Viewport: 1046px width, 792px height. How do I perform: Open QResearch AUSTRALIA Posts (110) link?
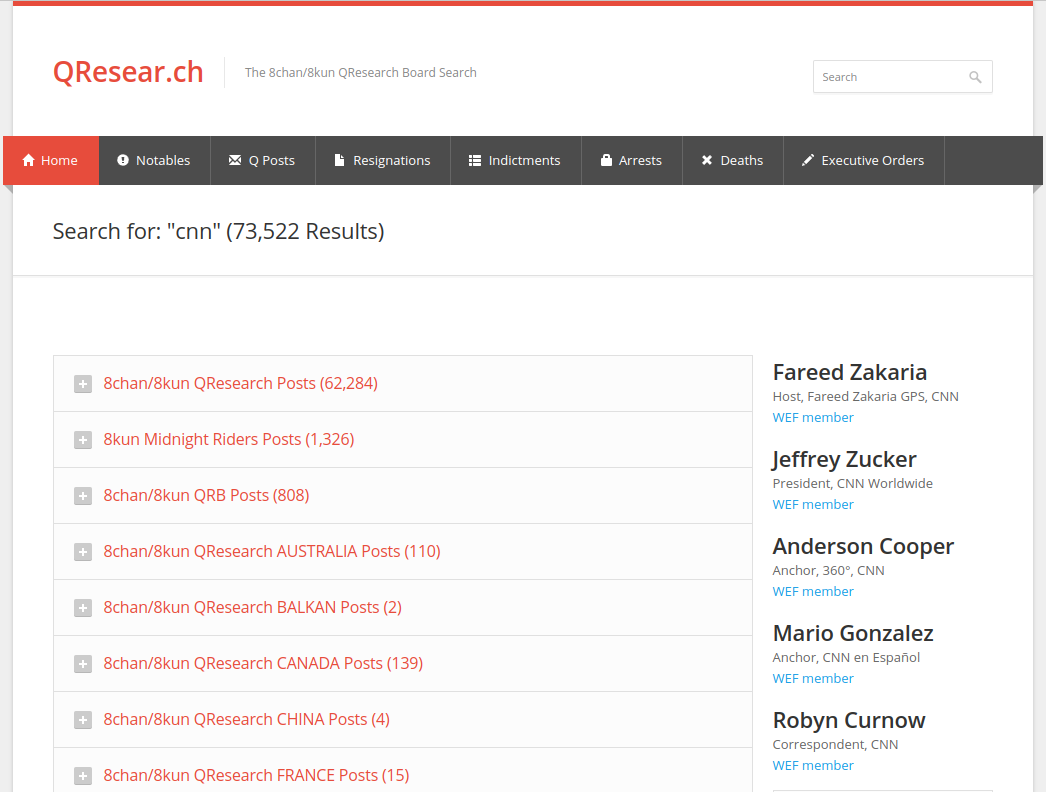(x=272, y=551)
